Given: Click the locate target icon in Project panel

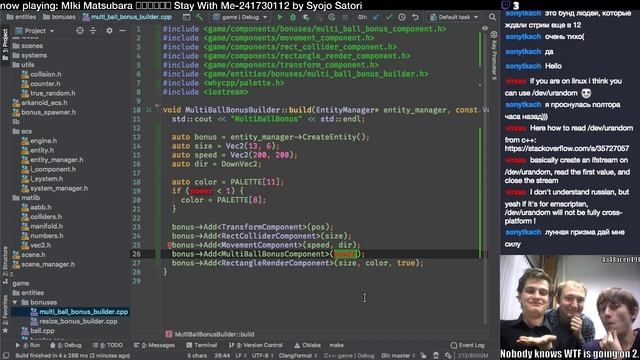Looking at the screenshot, I should 80,31.
